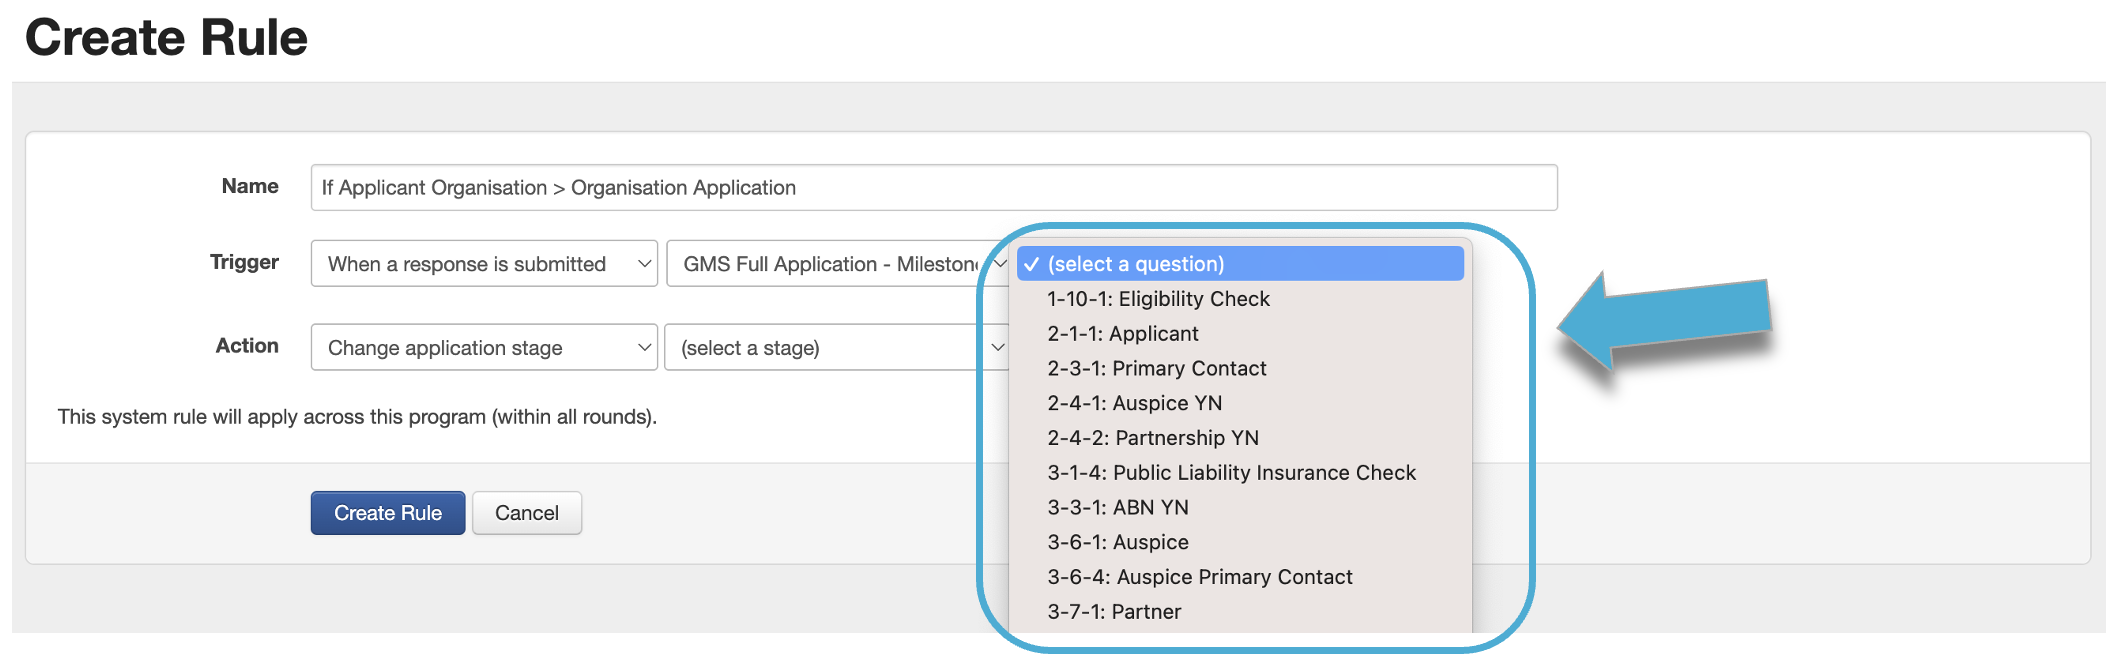Select '1-10-1: Eligibility Check' question
2126x672 pixels.
click(x=1158, y=299)
